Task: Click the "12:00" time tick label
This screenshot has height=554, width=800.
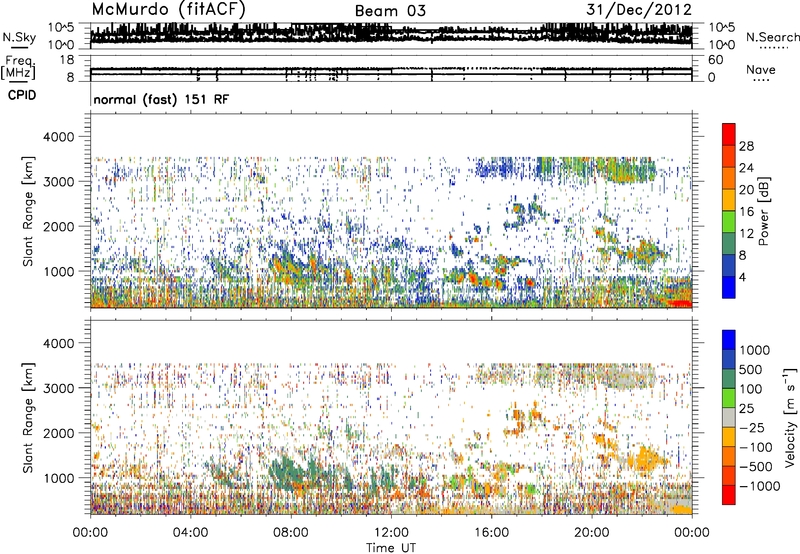Action: click(x=391, y=533)
